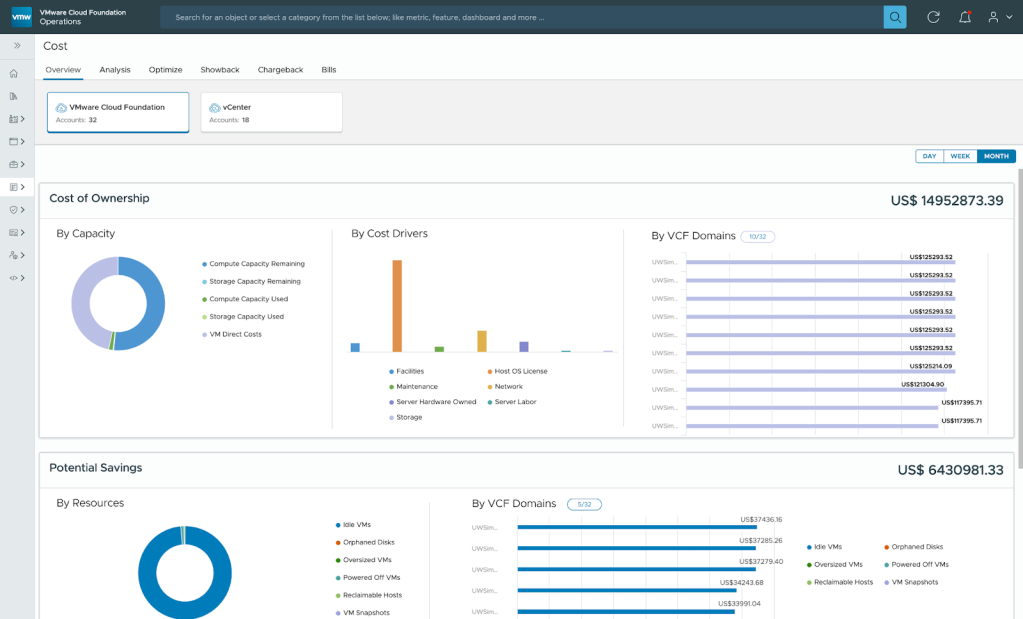Switch time range to WEEK
Image resolution: width=1023 pixels, height=619 pixels.
[960, 156]
